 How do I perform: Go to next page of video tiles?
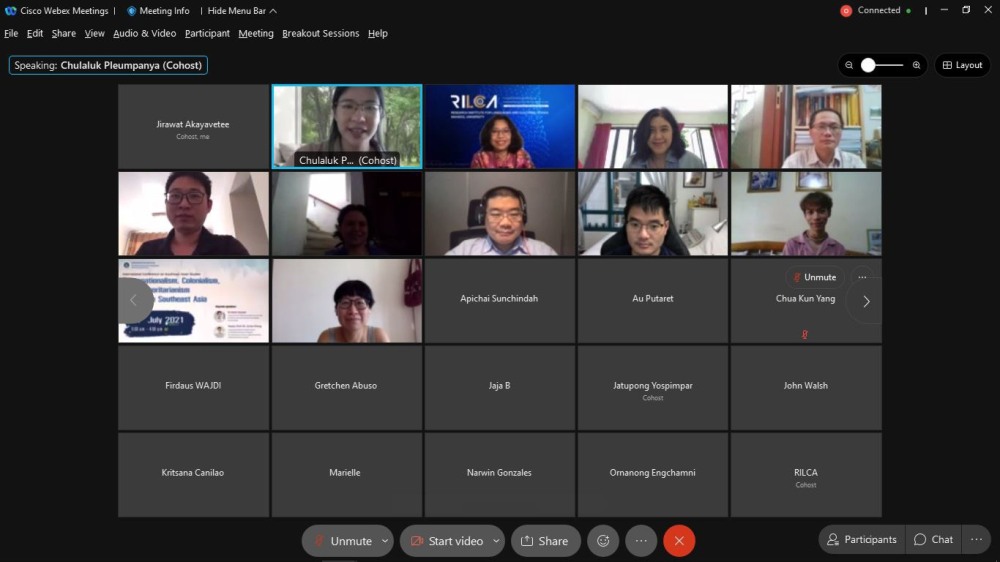pos(866,301)
